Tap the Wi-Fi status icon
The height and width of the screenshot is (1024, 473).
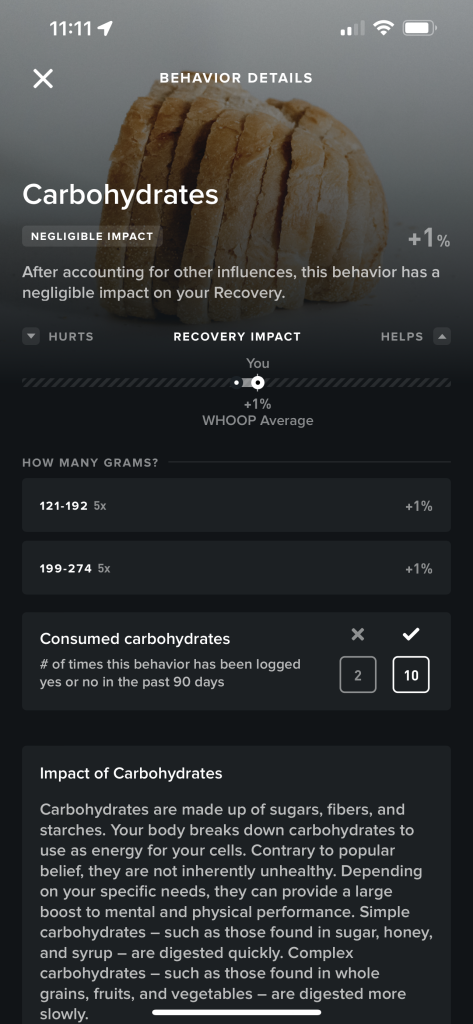(x=383, y=28)
